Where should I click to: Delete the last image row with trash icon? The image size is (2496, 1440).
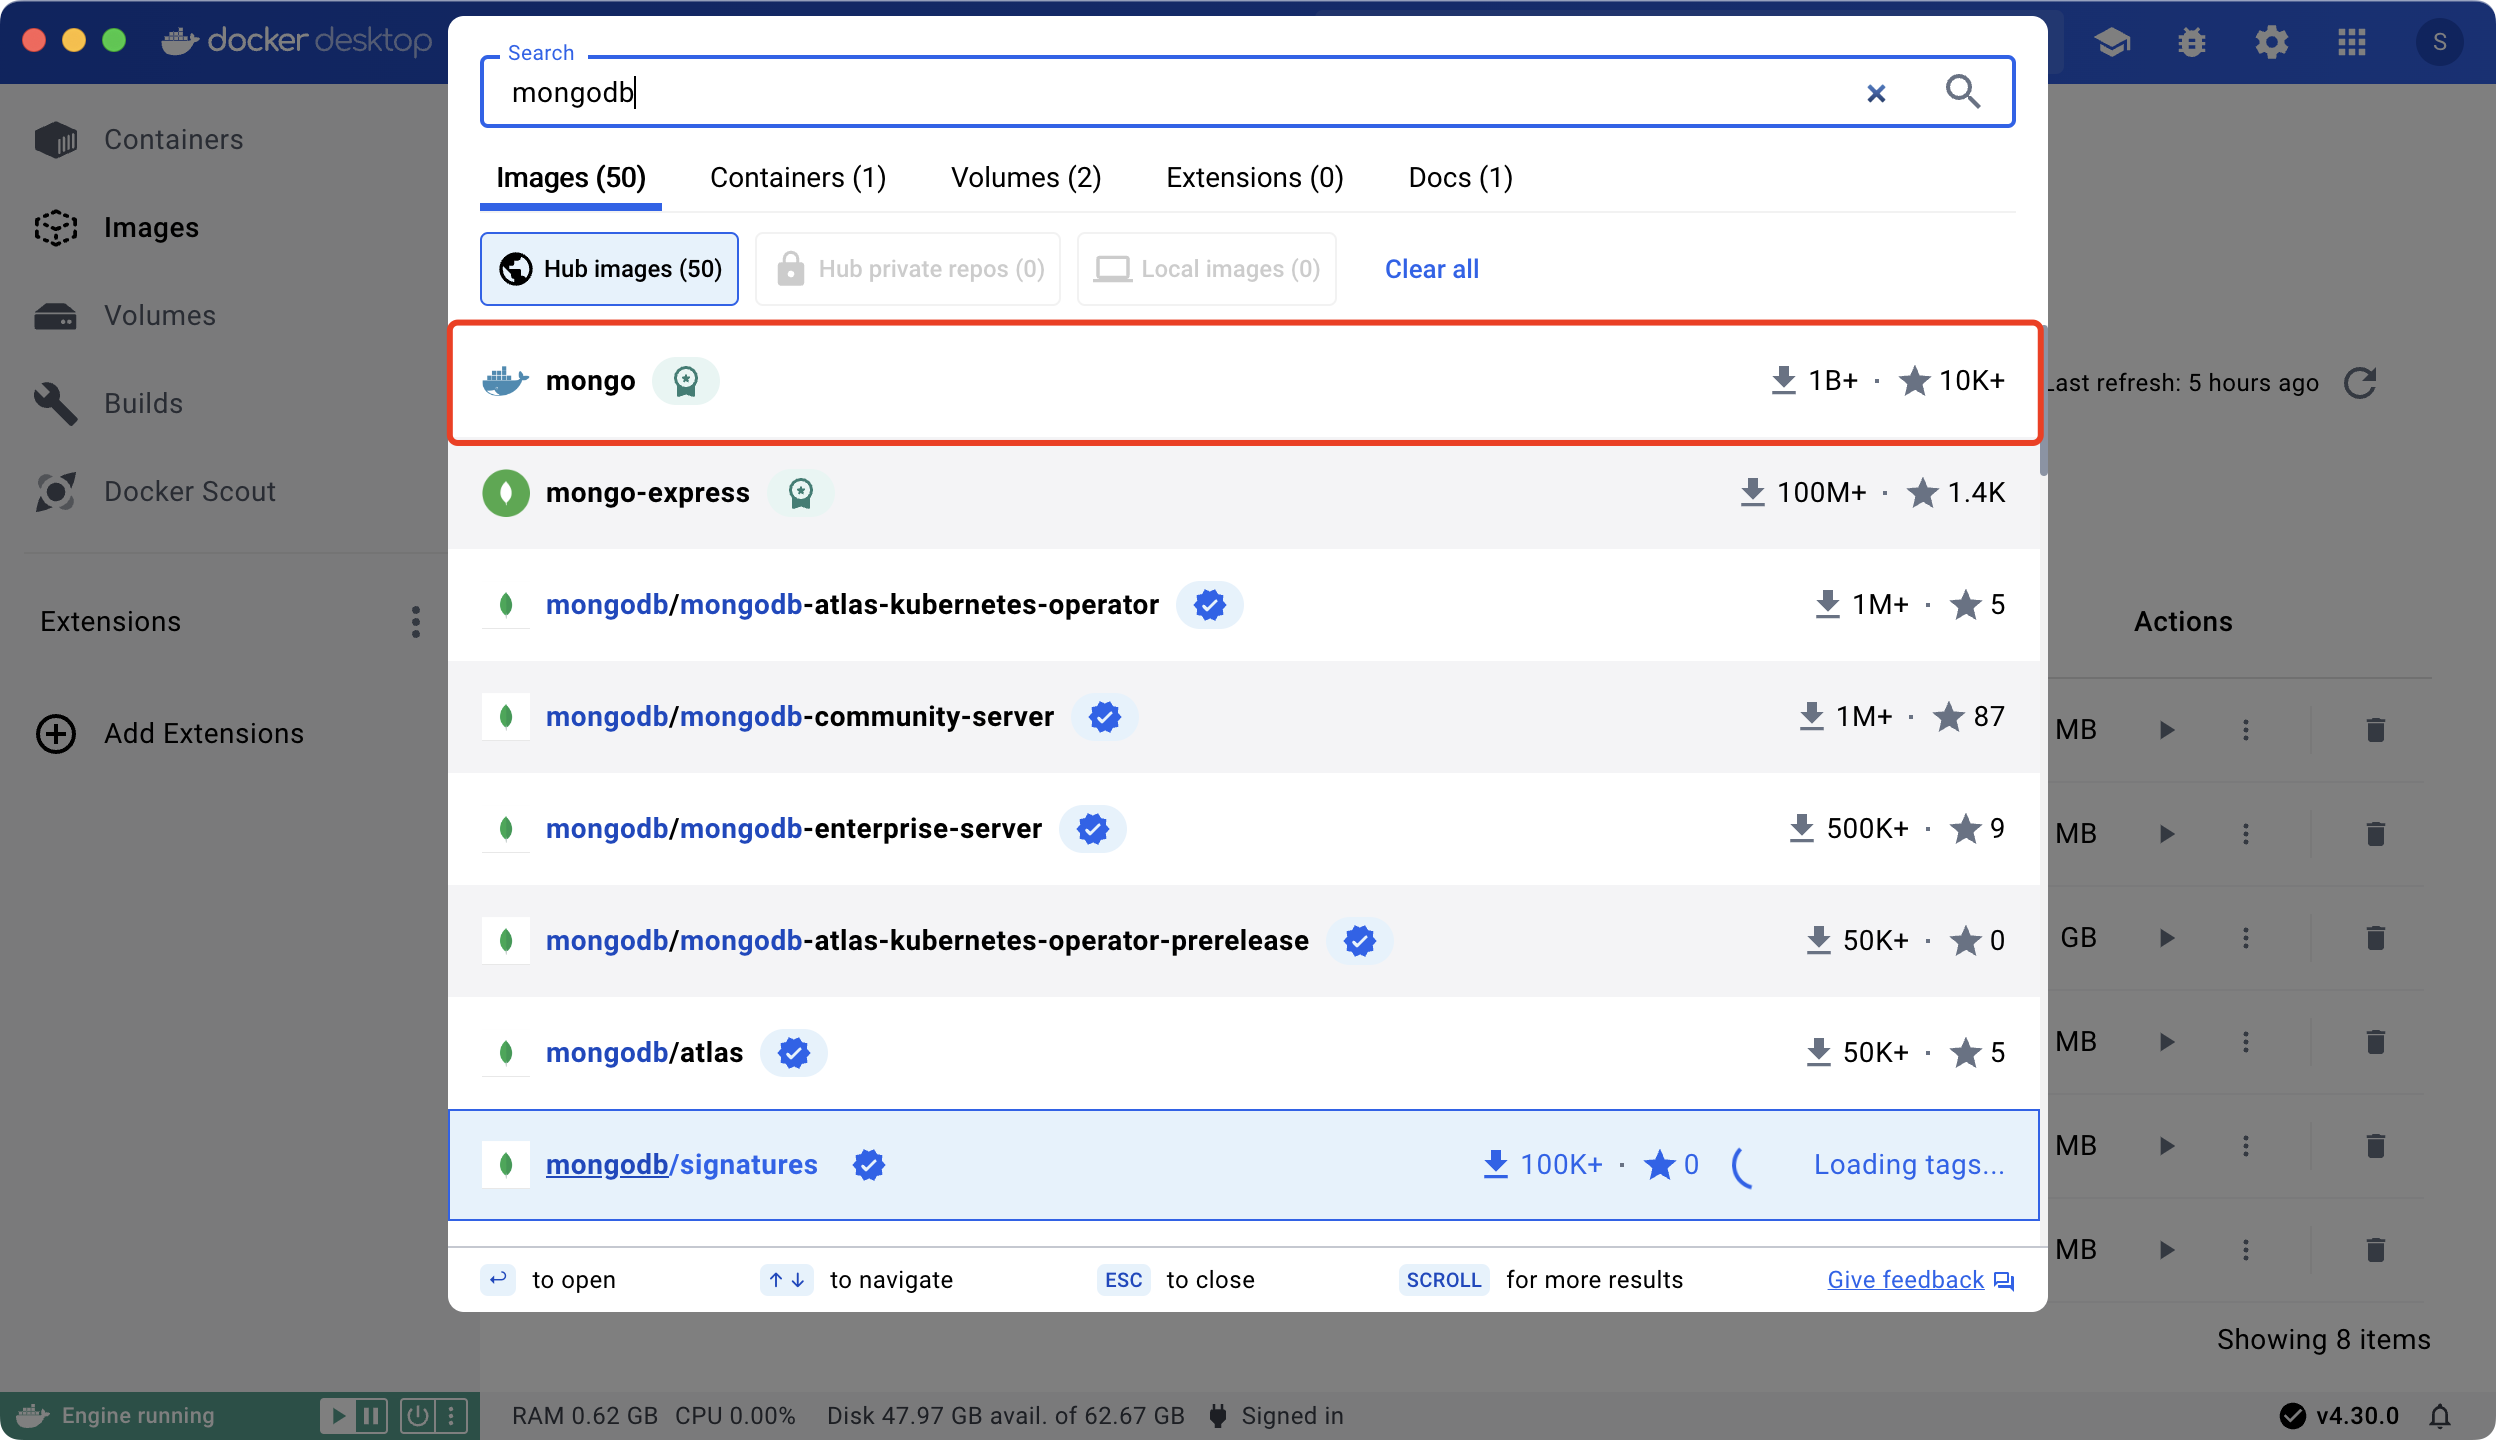tap(2376, 1250)
